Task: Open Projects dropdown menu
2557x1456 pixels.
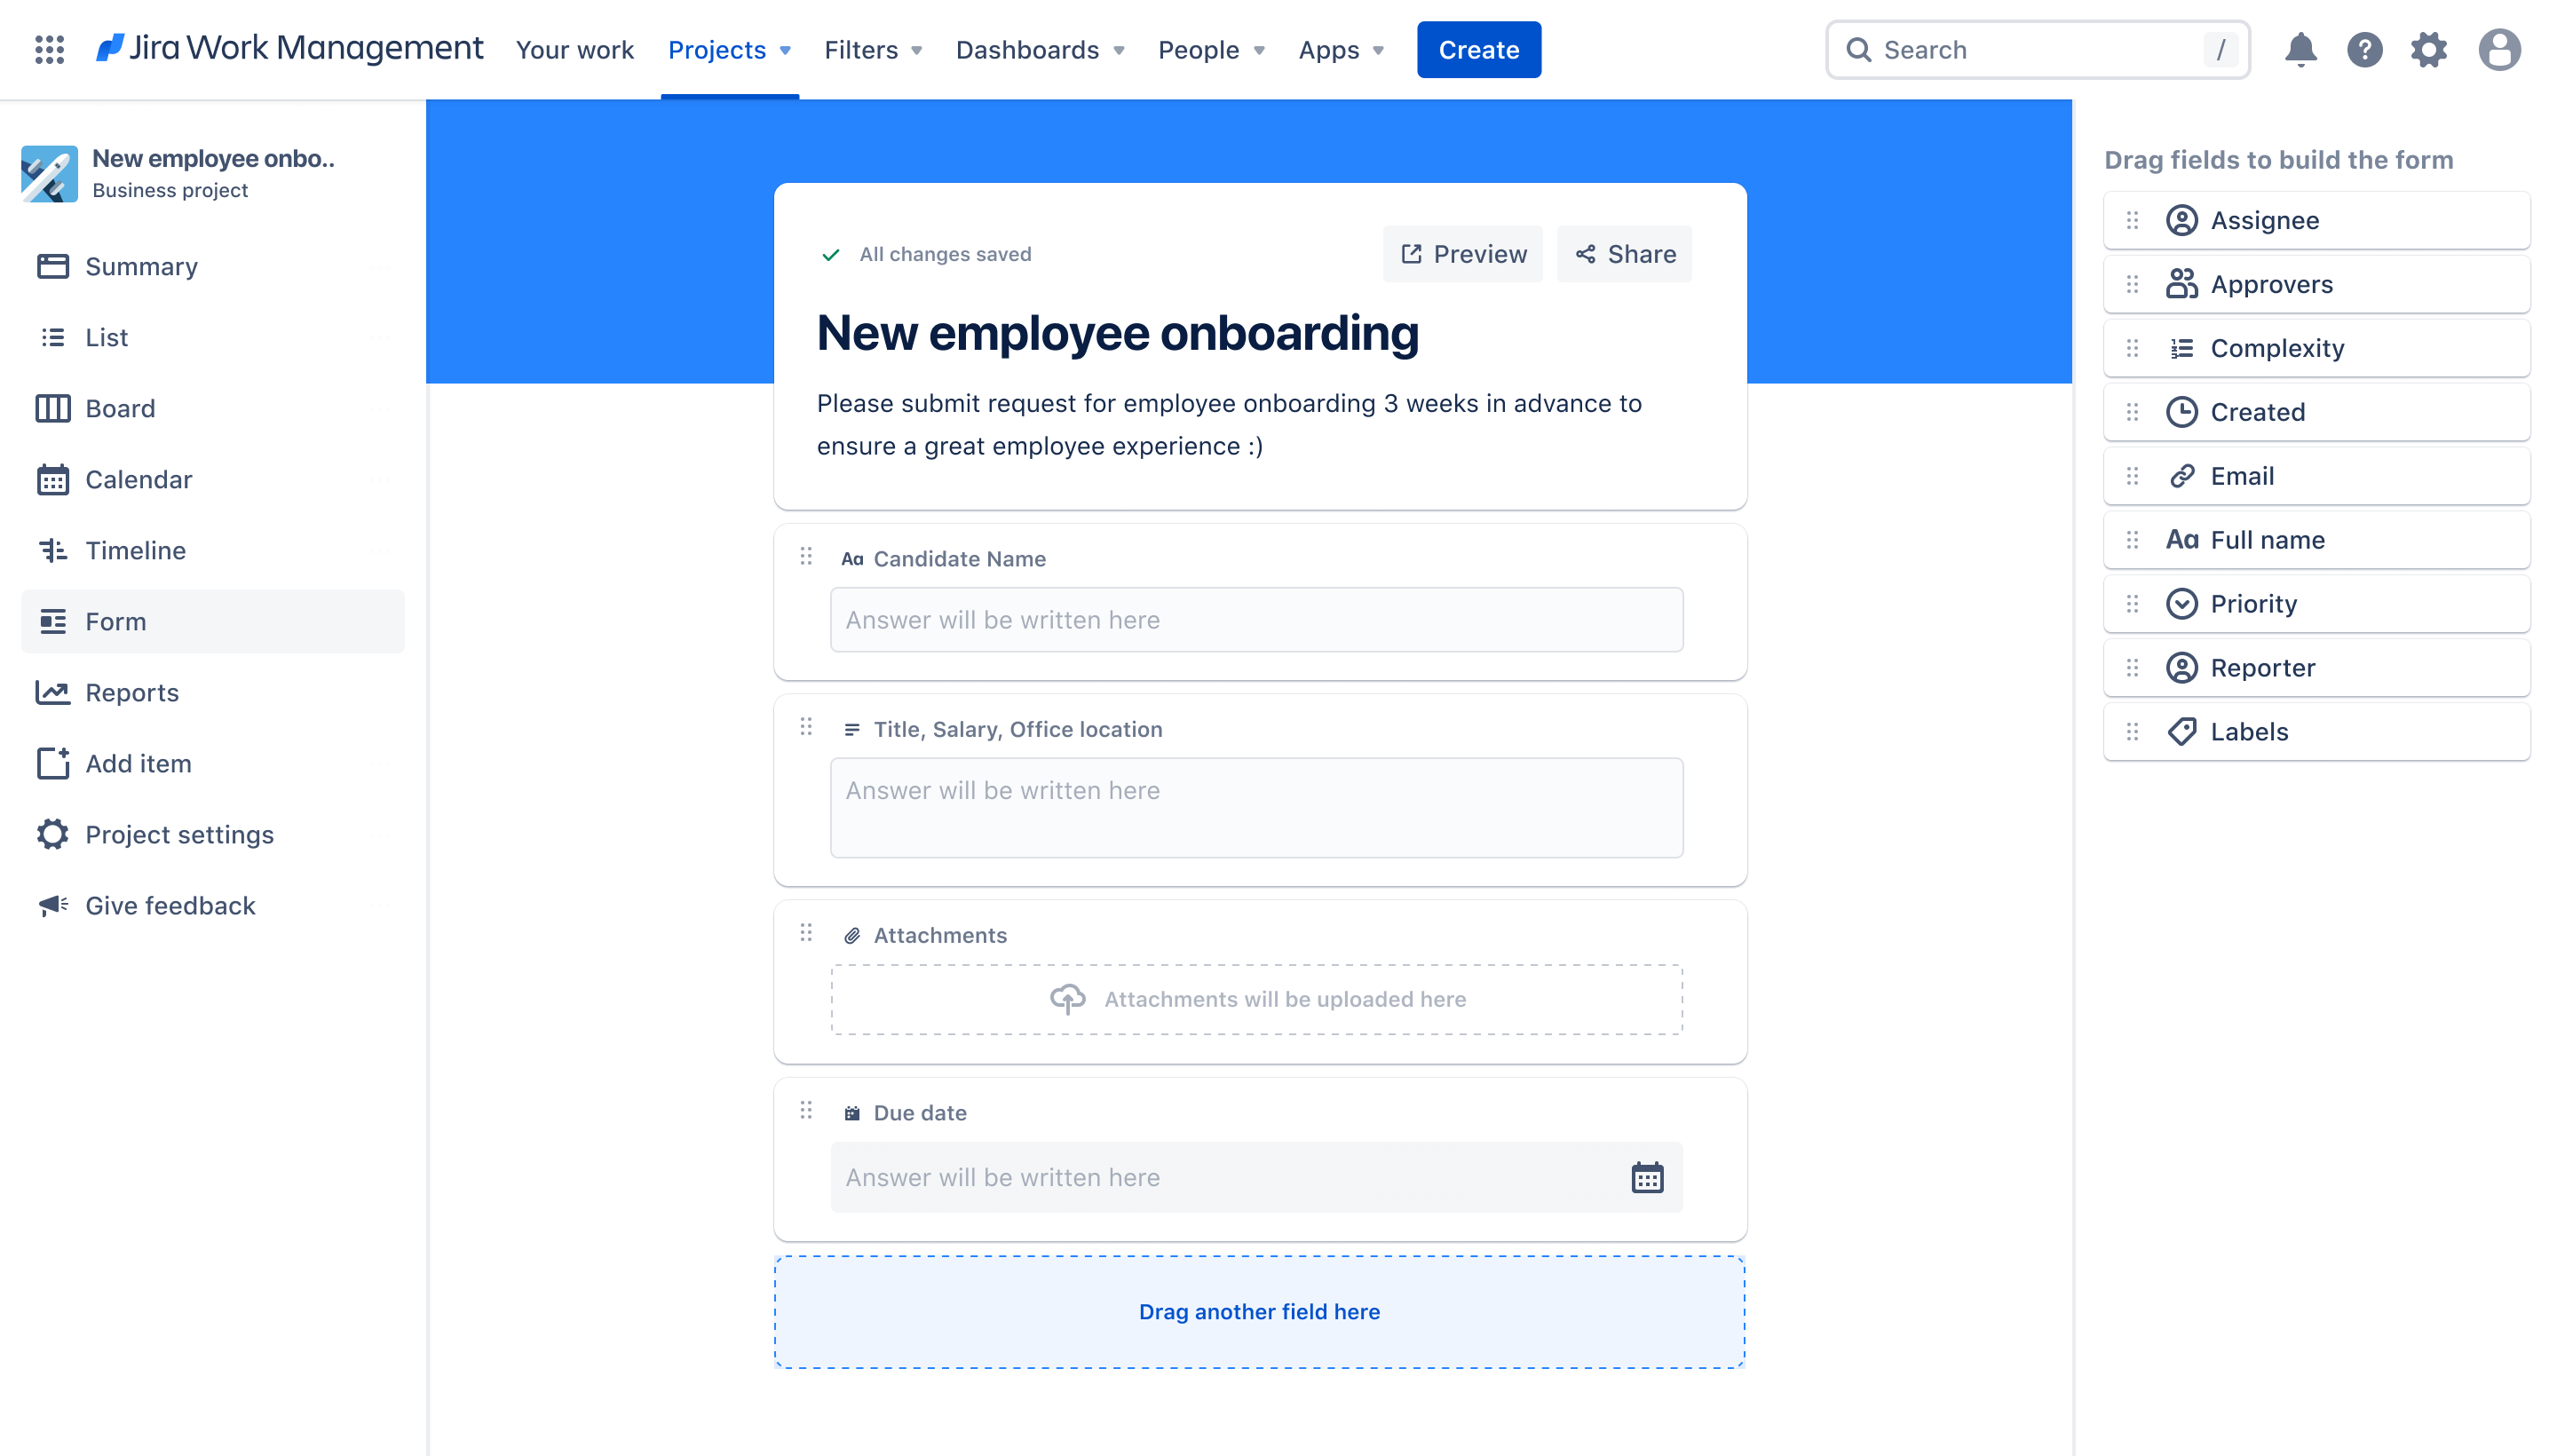Action: pyautogui.click(x=729, y=49)
